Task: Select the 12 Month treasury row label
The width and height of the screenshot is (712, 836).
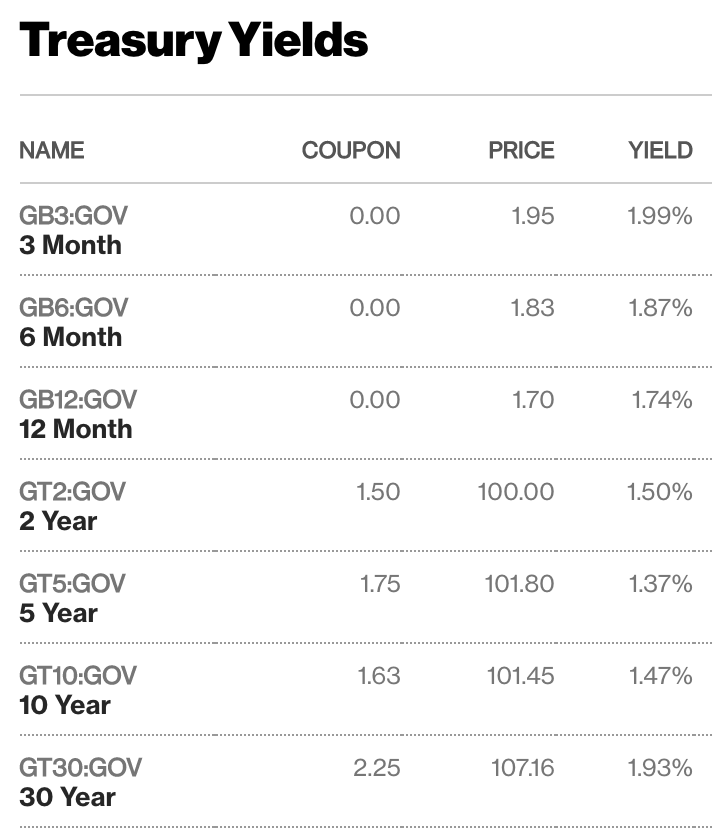Action: (76, 429)
